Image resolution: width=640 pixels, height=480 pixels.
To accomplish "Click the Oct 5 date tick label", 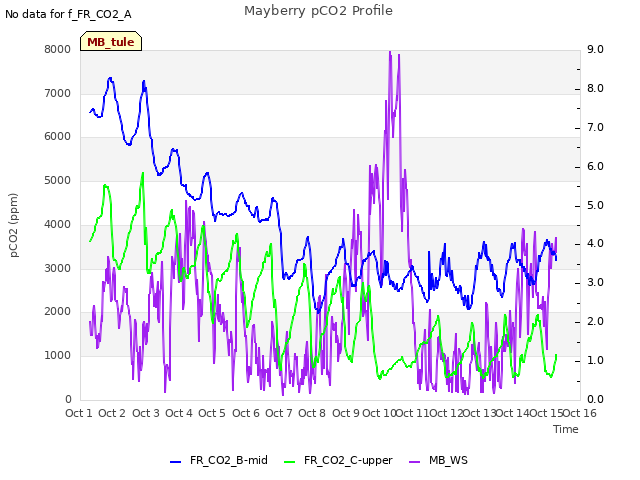I will pyautogui.click(x=212, y=413).
